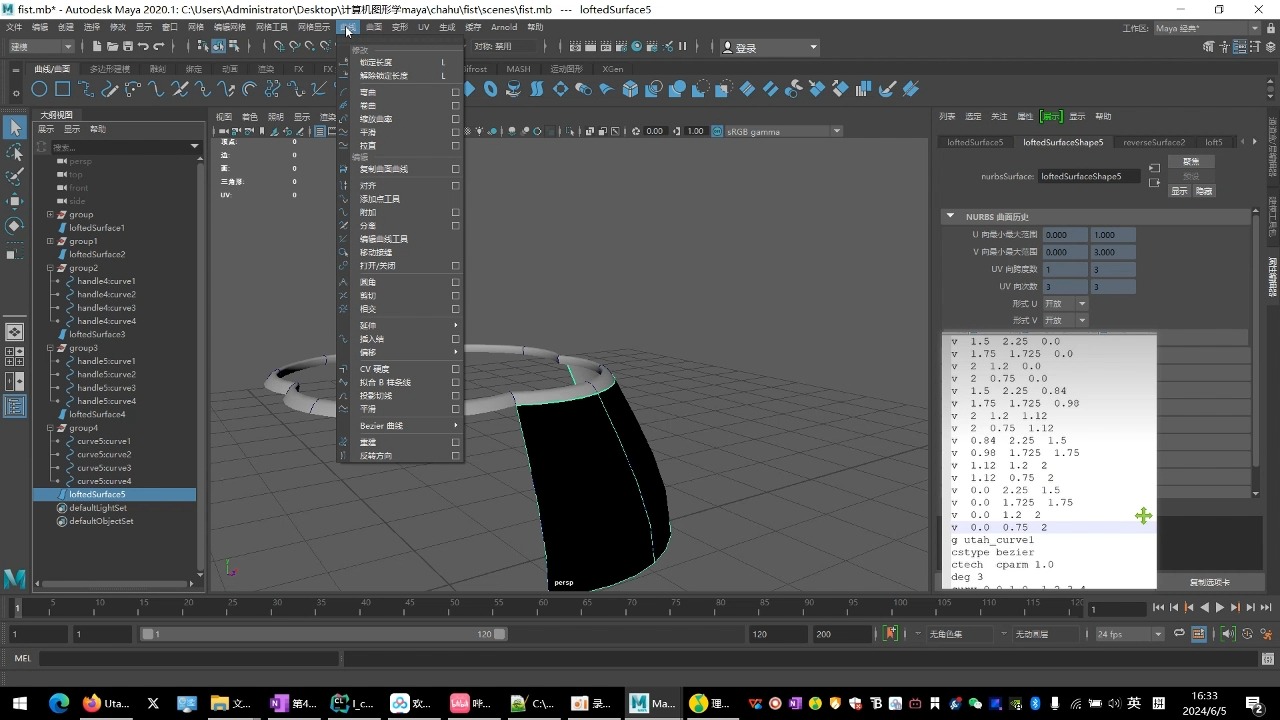
Task: Open the 多边形建模 shelf tab
Action: (x=110, y=69)
